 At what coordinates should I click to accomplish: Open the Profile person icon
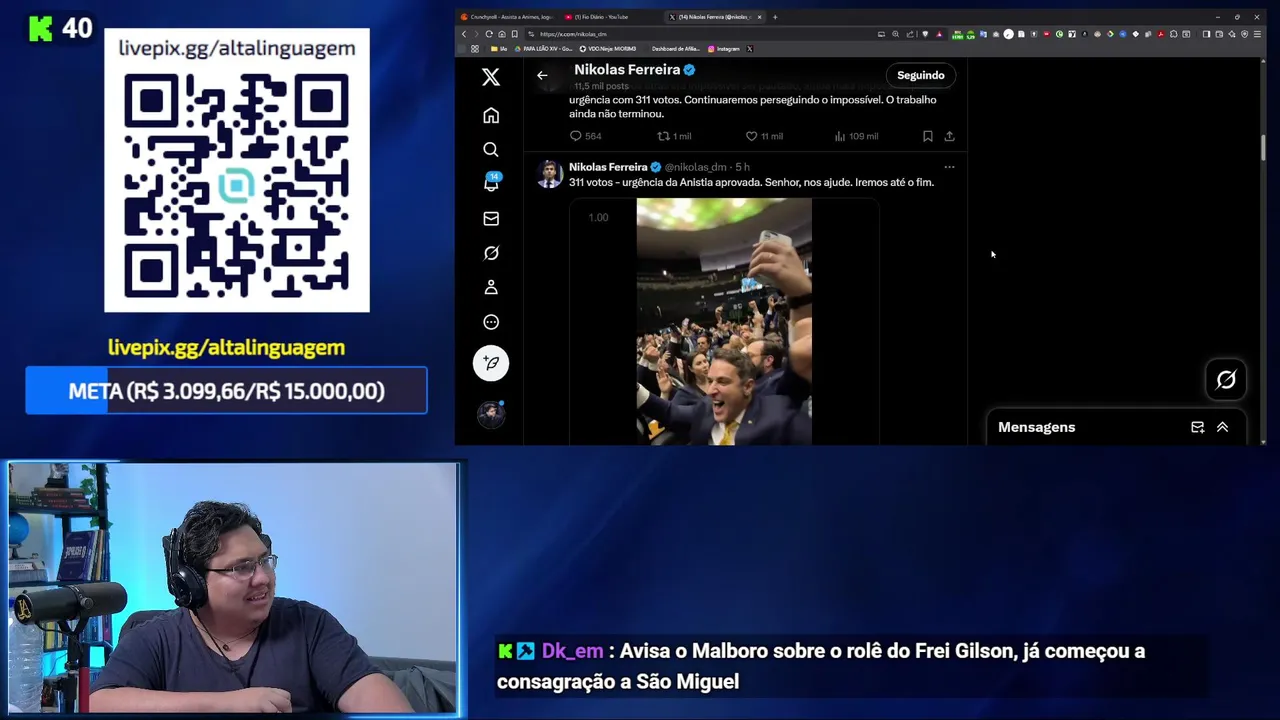(x=490, y=287)
